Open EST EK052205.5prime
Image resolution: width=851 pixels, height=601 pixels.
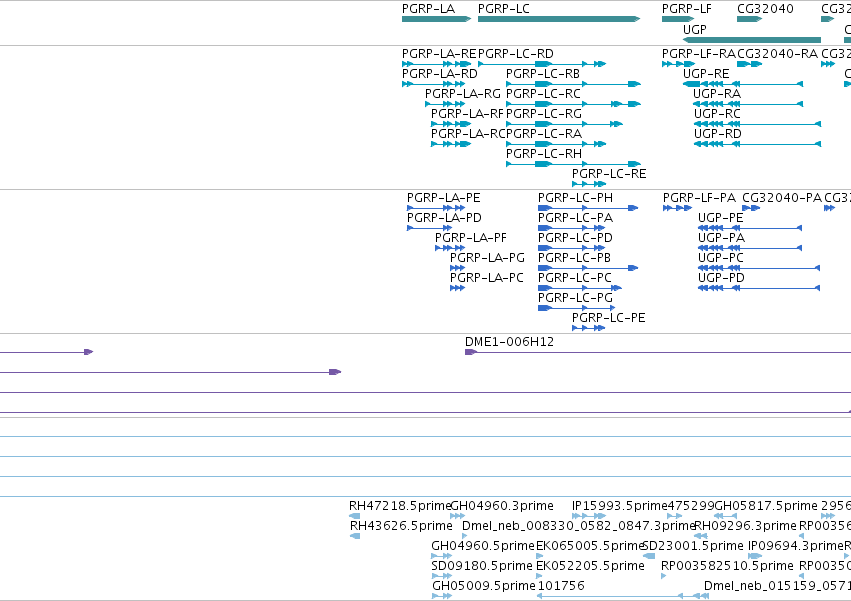click(590, 566)
